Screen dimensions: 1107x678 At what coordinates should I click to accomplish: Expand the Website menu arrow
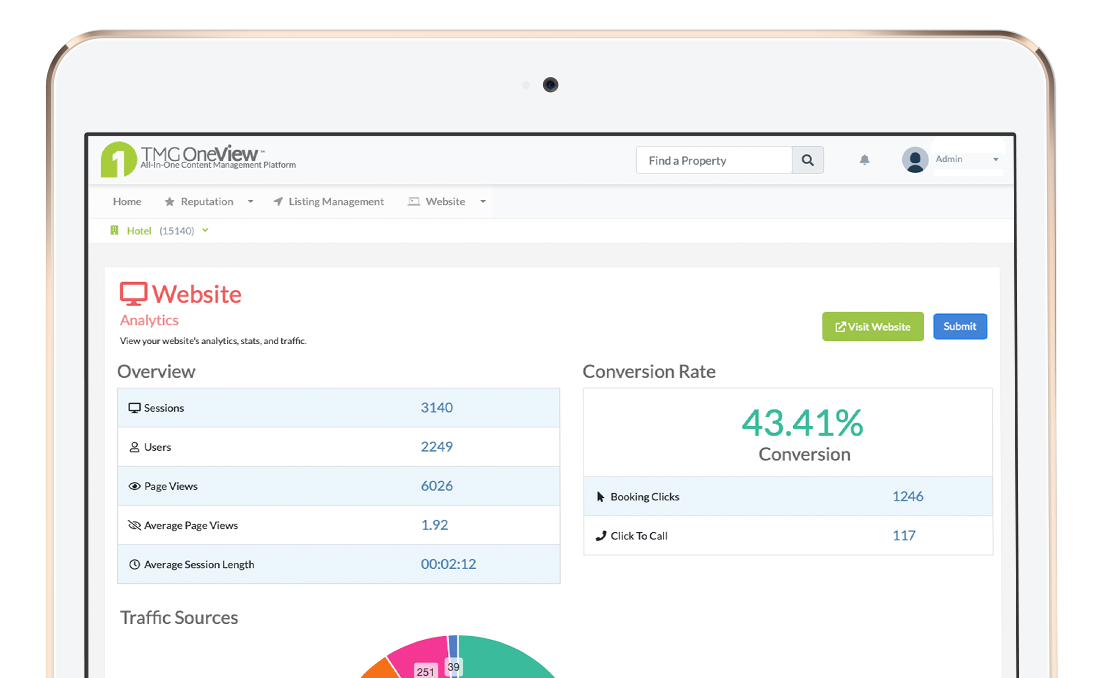tap(483, 202)
